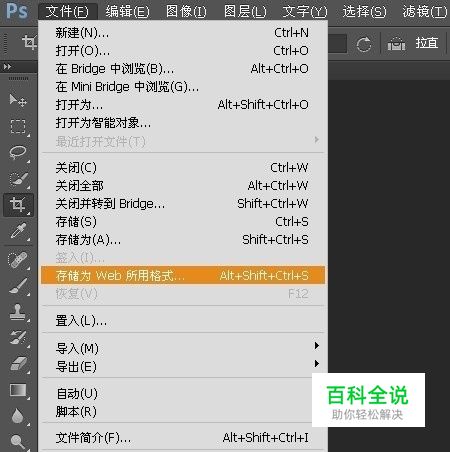Select the Blur tool
This screenshot has height=452, width=450.
click(18, 416)
